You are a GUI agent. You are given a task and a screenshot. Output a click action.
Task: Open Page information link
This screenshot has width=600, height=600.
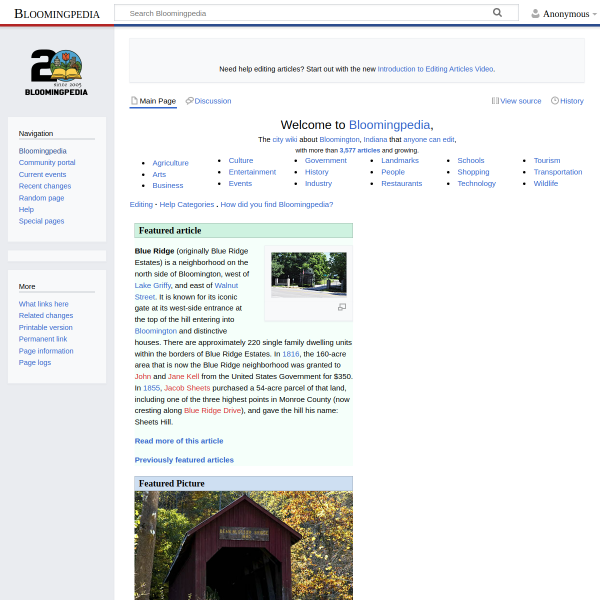(x=46, y=351)
